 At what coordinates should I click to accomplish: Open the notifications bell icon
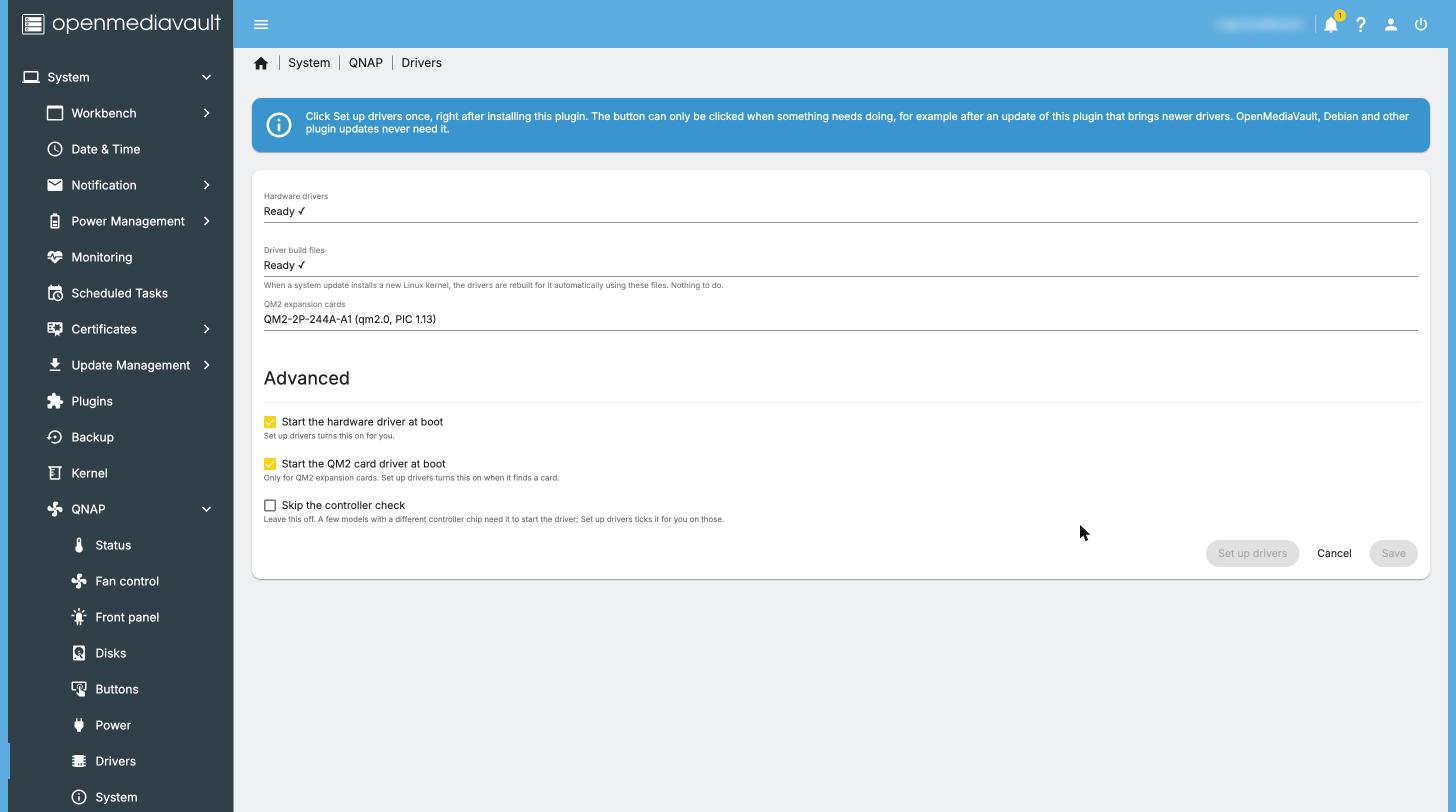pos(1331,24)
